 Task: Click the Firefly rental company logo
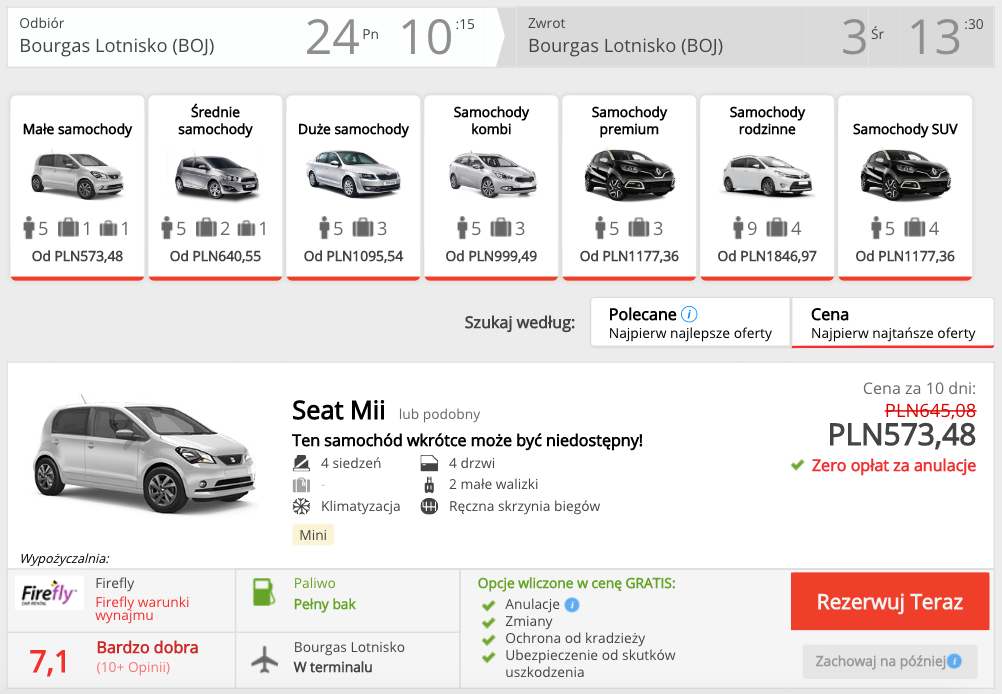pyautogui.click(x=49, y=593)
